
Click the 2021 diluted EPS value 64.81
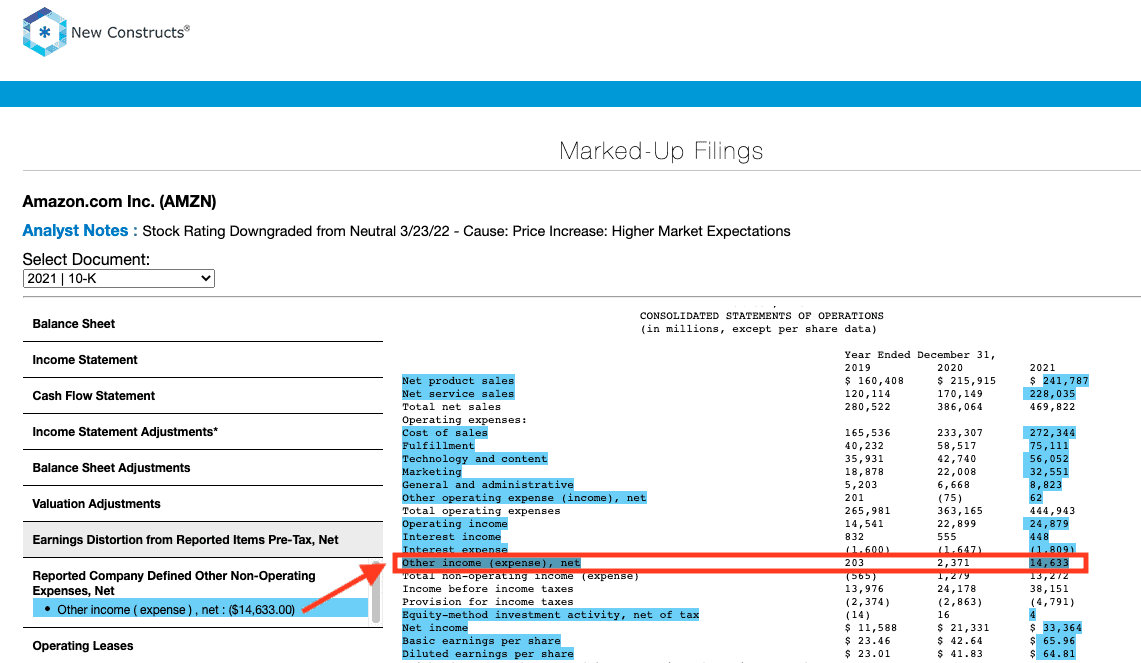1058,654
